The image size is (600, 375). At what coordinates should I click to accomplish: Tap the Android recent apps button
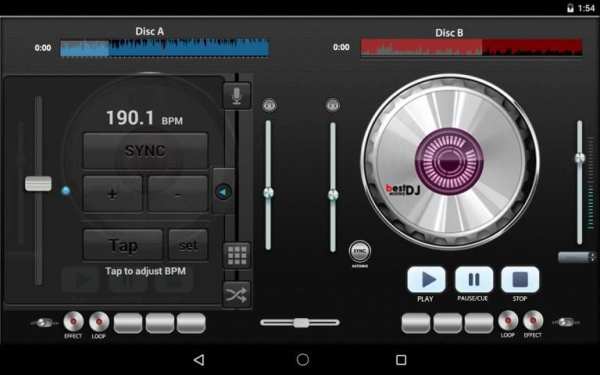pyautogui.click(x=401, y=360)
